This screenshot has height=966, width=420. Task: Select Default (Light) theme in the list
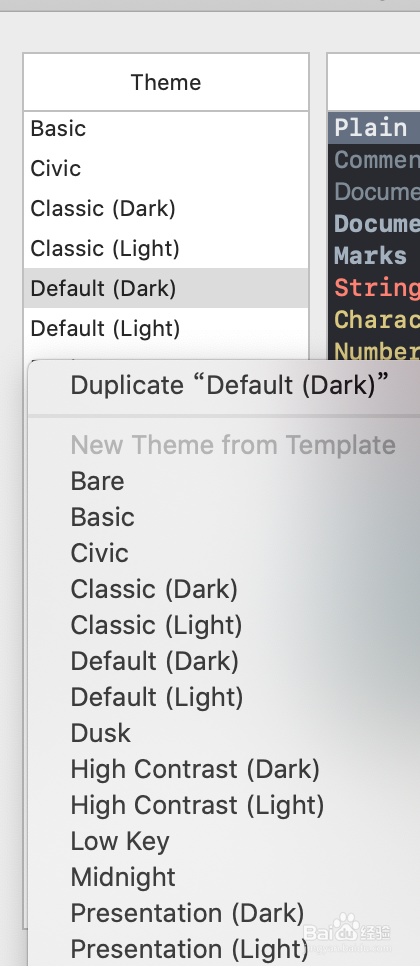(x=166, y=328)
